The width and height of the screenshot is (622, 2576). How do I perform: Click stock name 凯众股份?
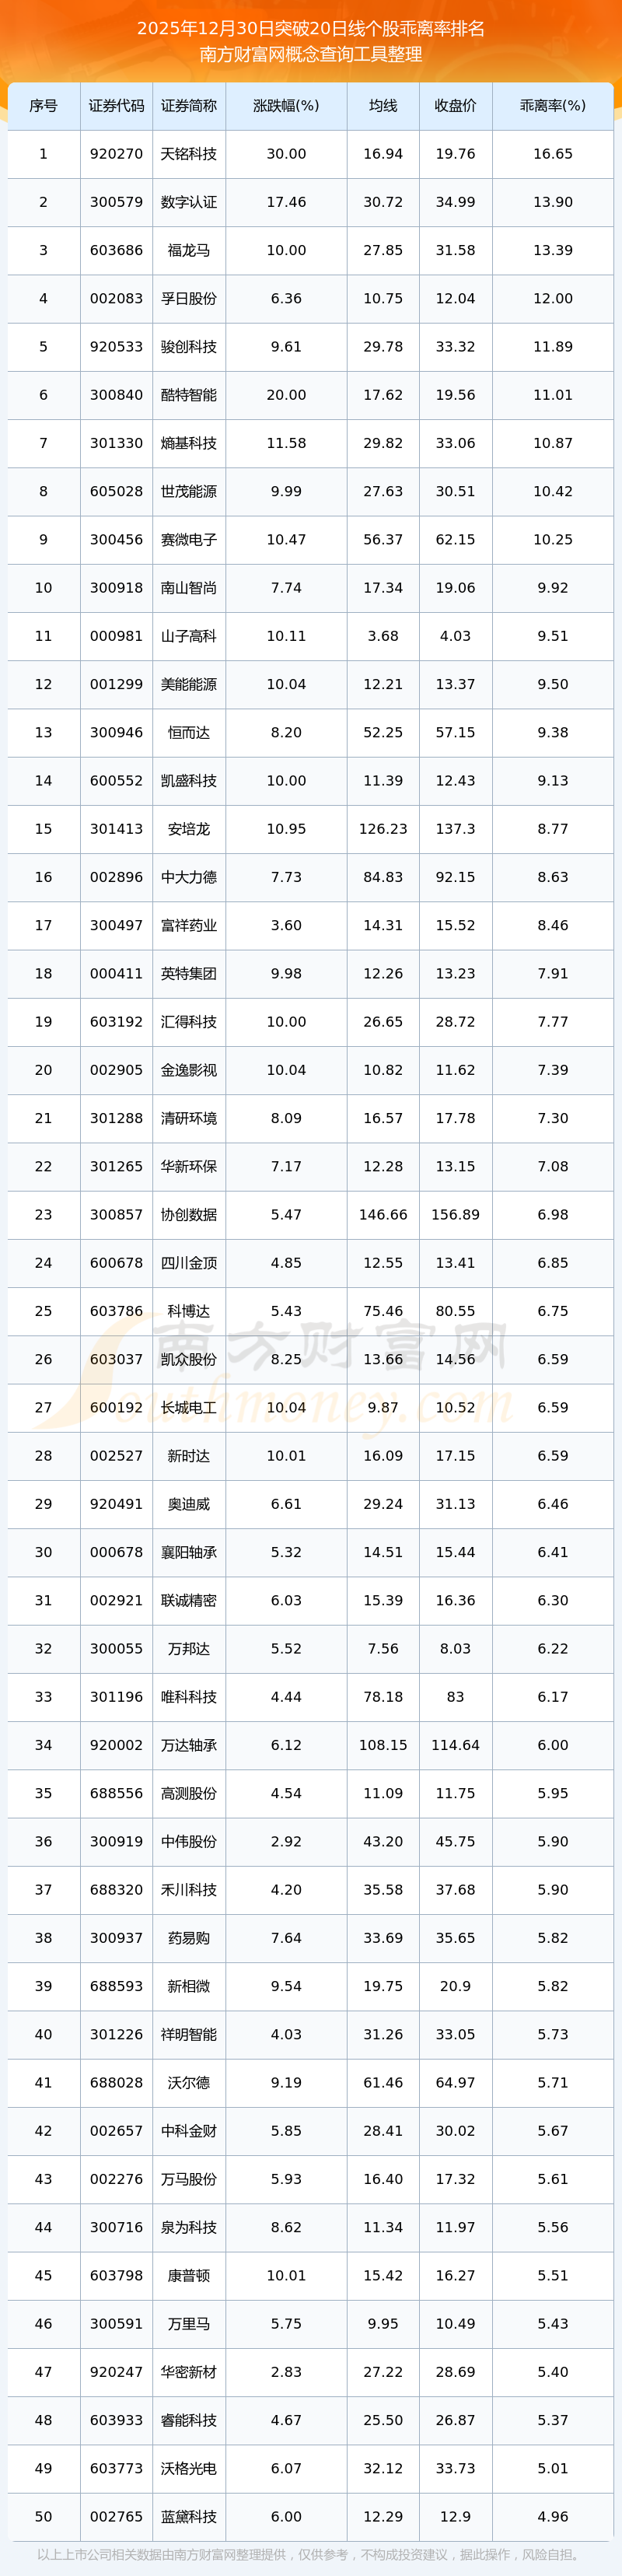coord(189,1359)
